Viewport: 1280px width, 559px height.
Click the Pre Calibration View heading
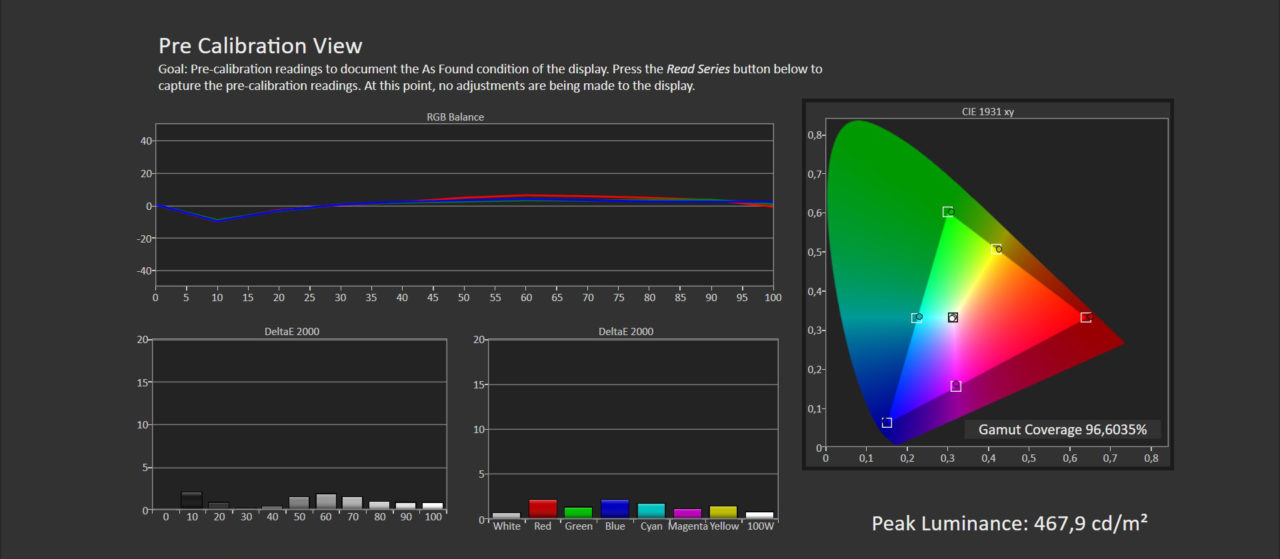click(260, 46)
